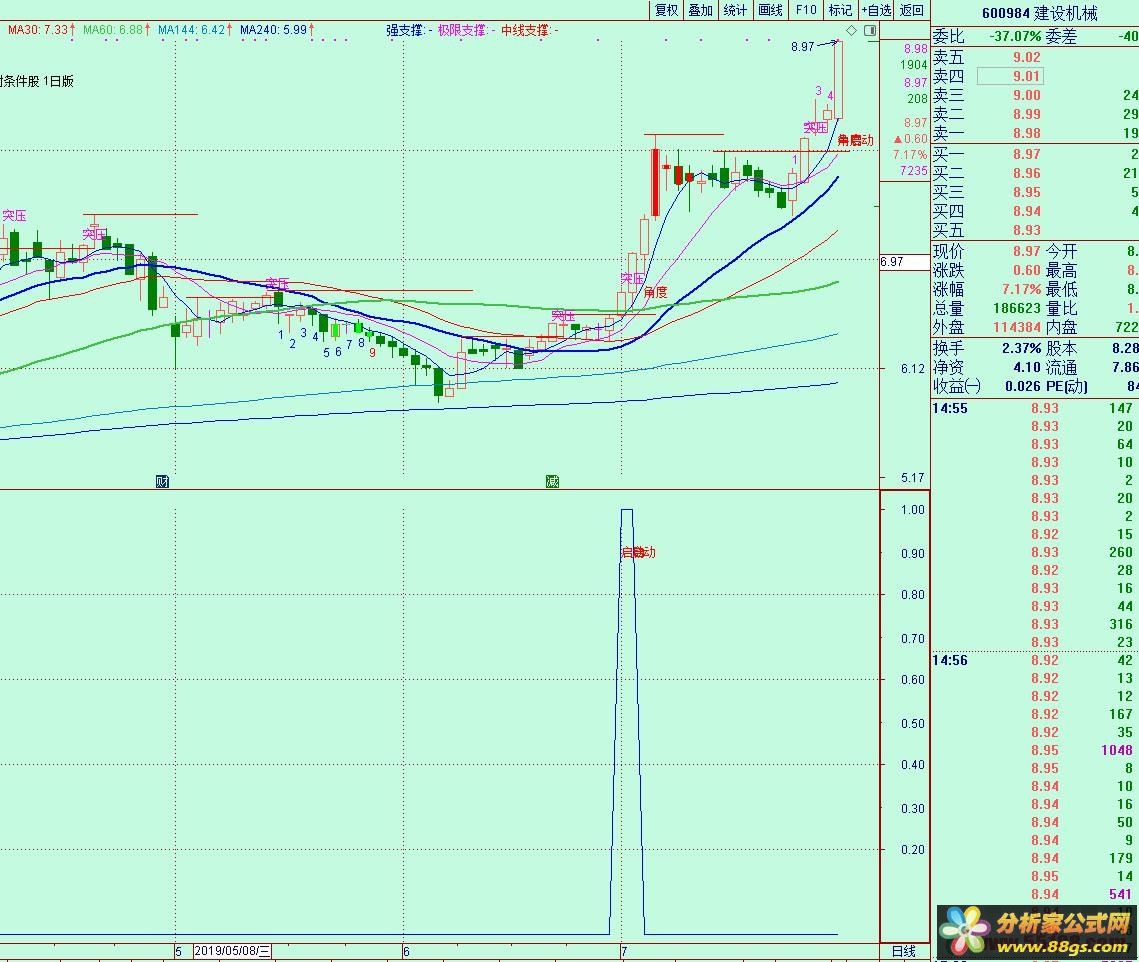
Task: Click the 收益(一) value 0.026
Action: tap(1023, 386)
